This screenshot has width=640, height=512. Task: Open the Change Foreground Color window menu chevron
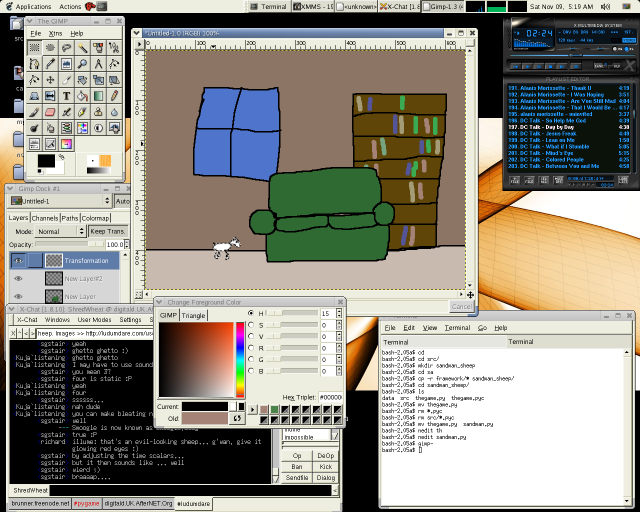(160, 302)
